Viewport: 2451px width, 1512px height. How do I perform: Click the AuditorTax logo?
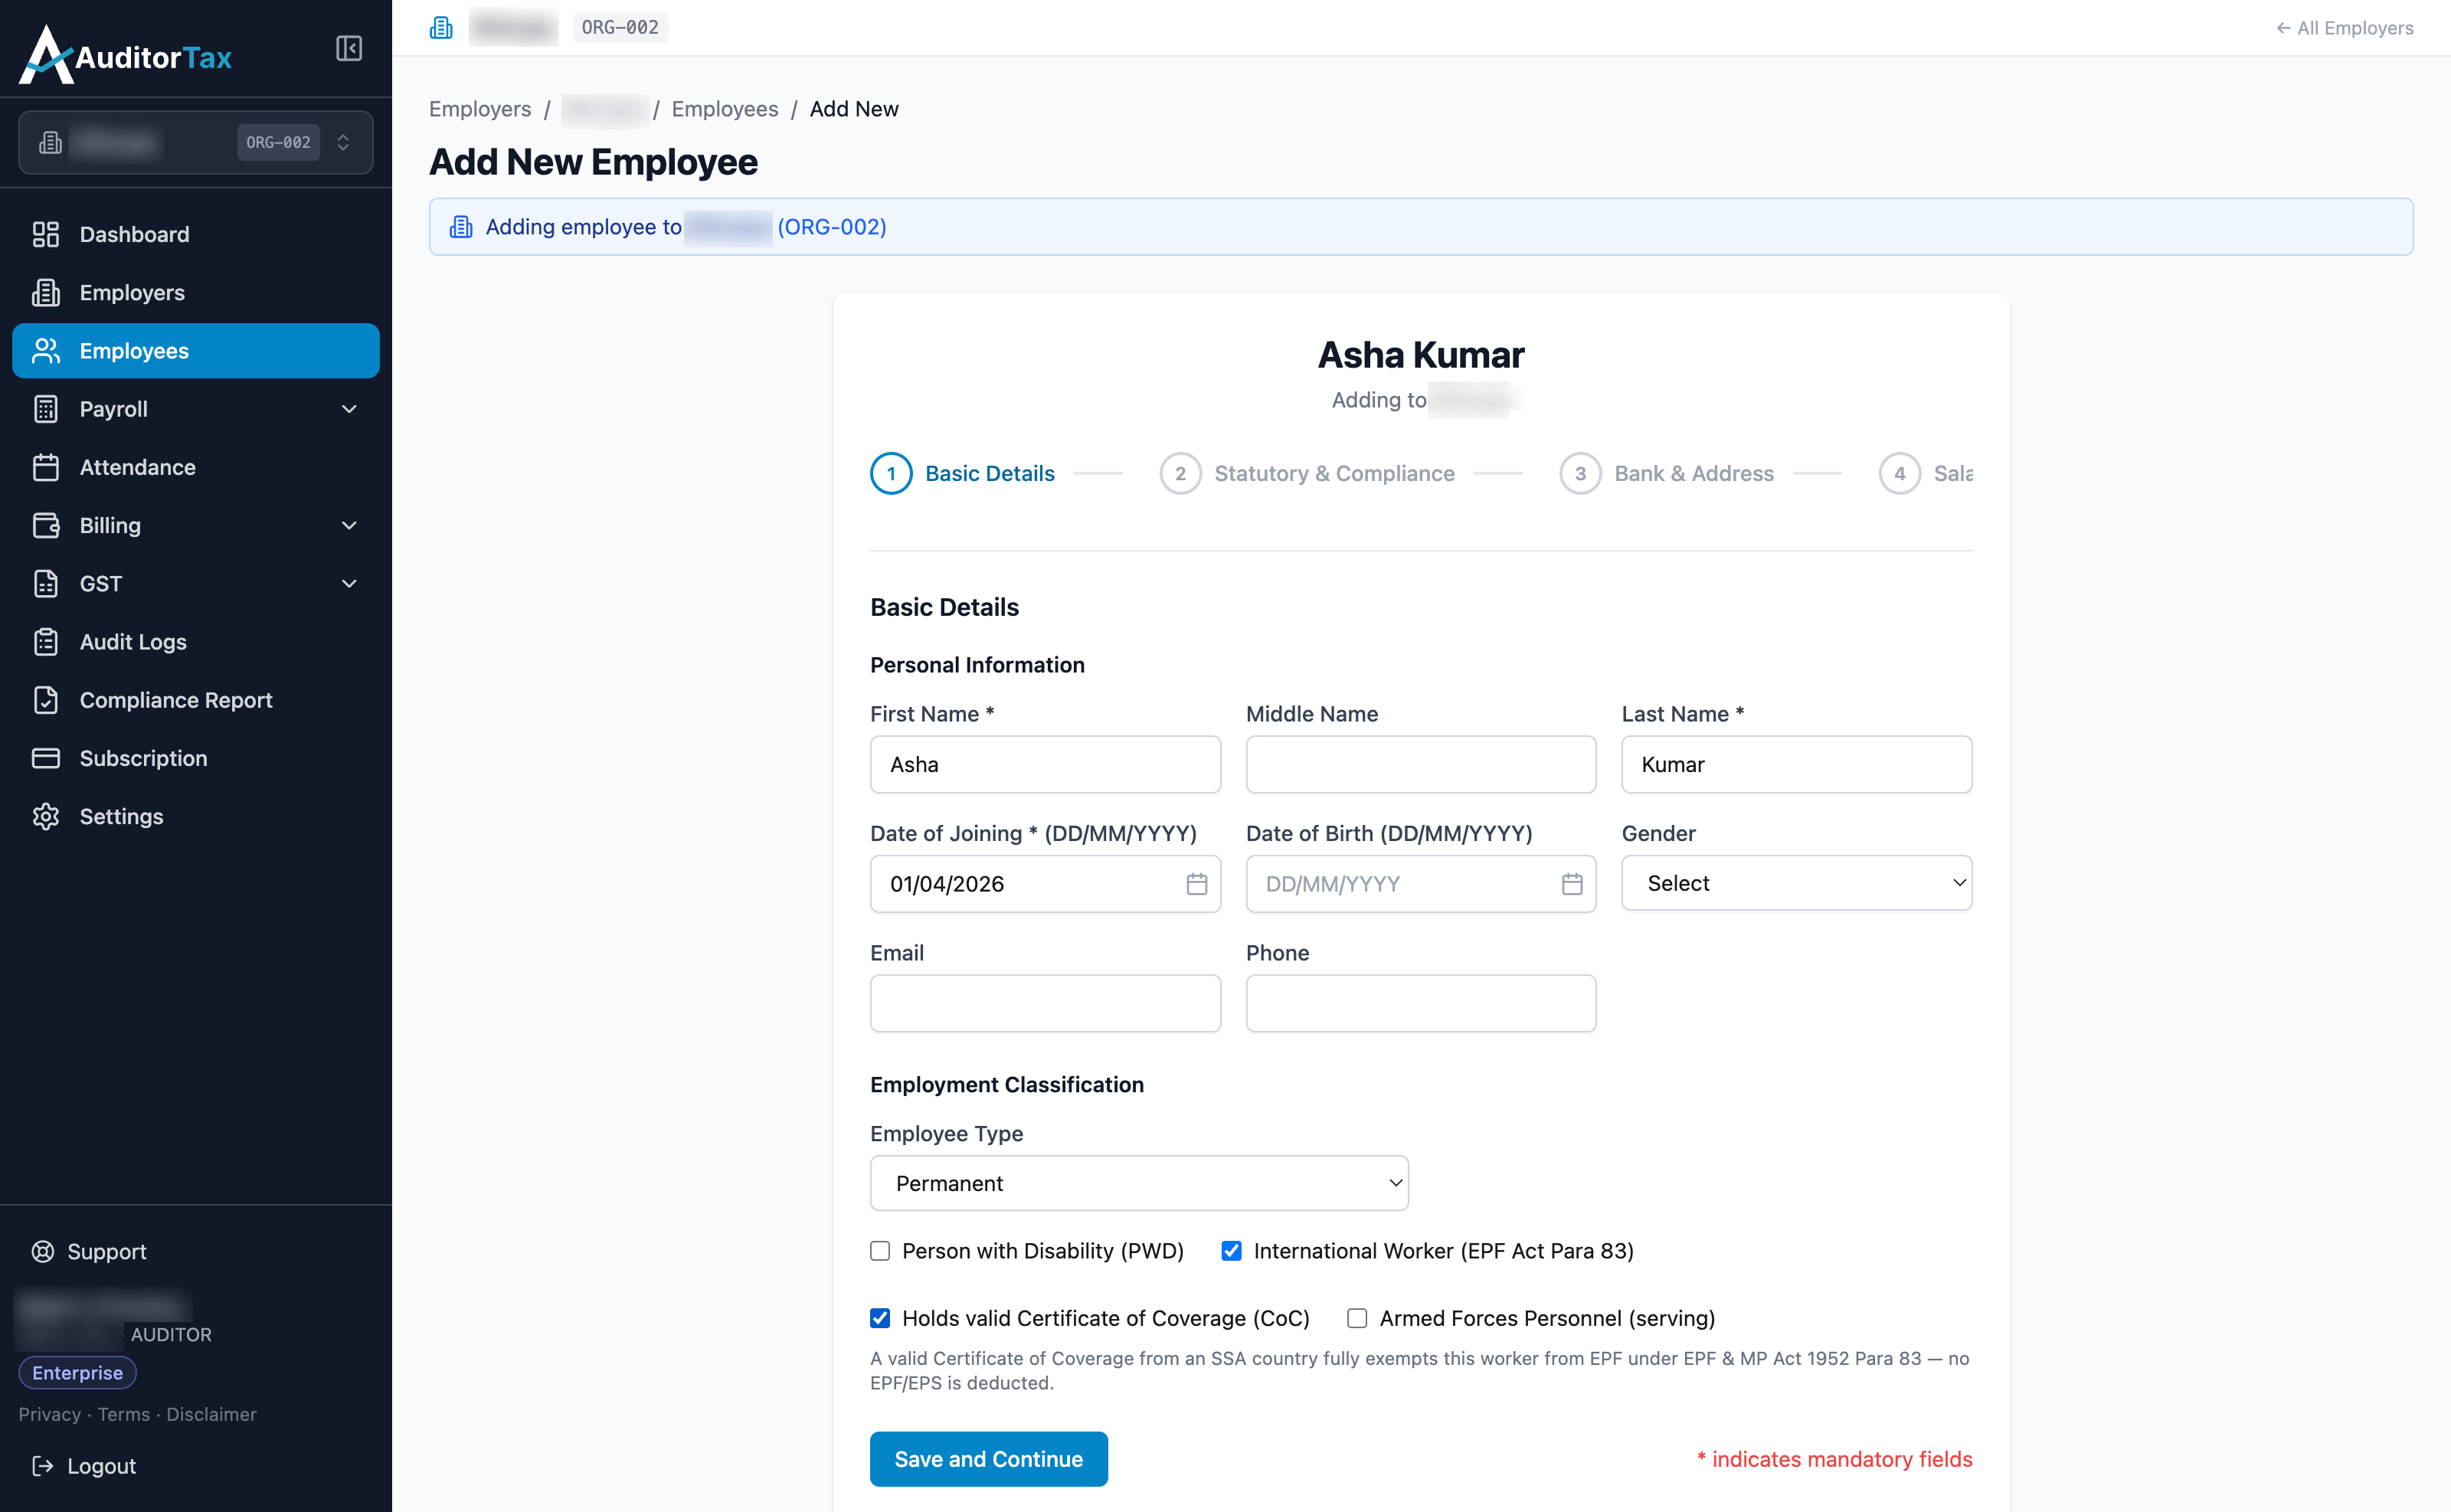point(126,55)
